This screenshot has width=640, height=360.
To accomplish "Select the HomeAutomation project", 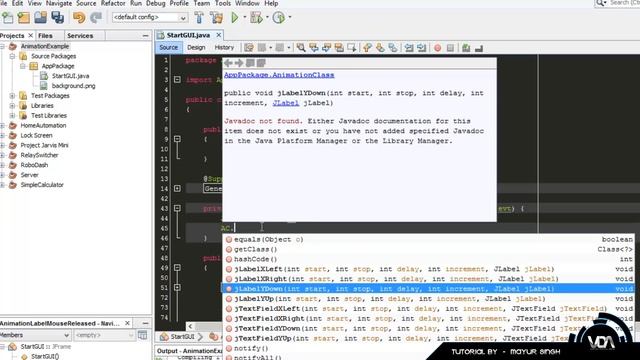I will point(43,125).
